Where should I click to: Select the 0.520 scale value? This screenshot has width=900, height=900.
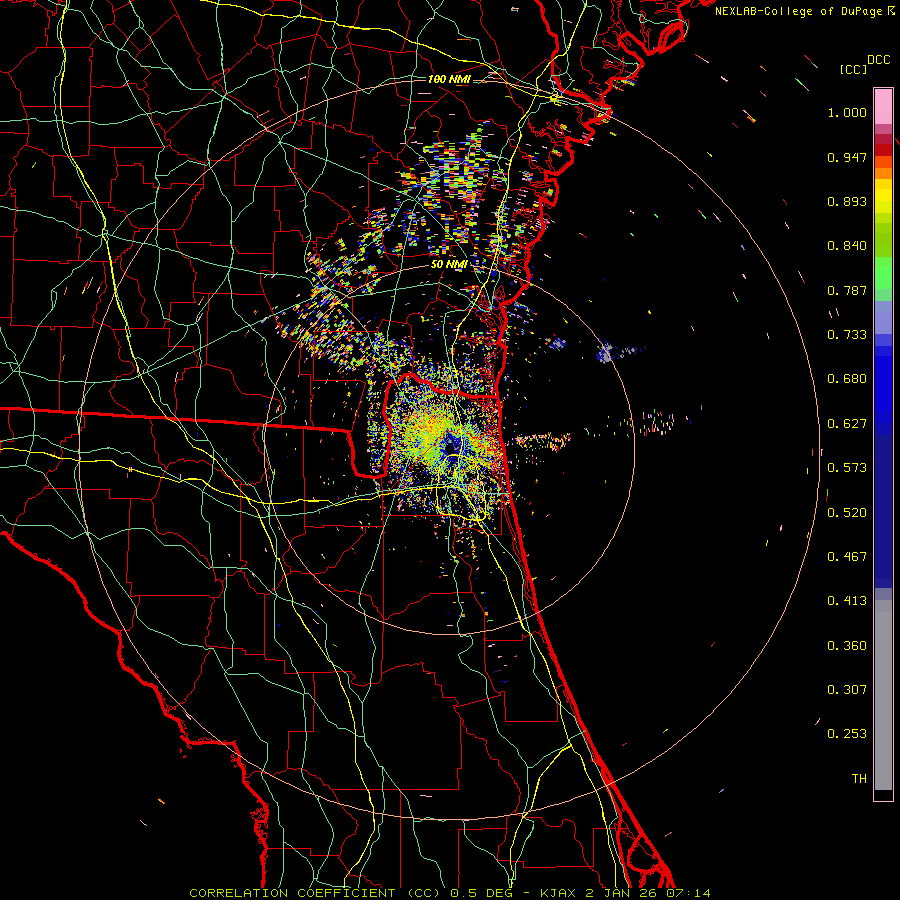point(847,513)
